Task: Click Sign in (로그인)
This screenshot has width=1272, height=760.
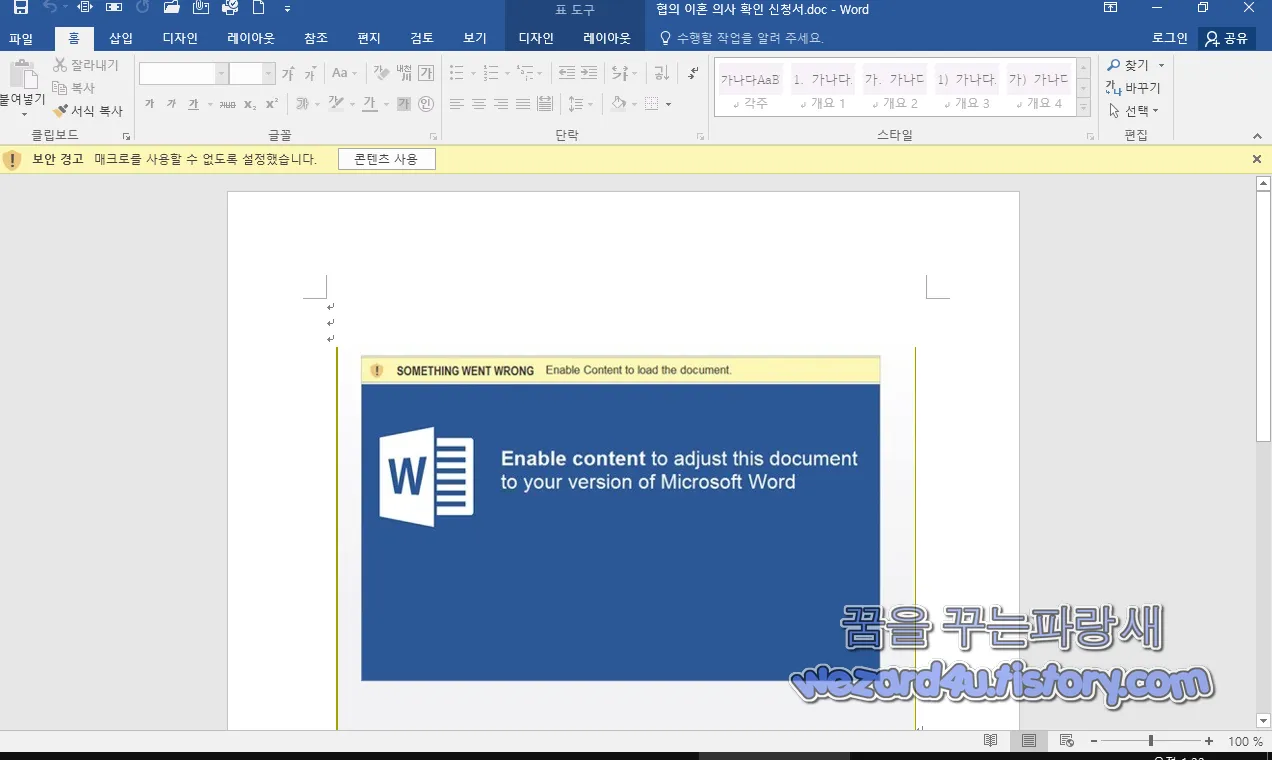Action: [1170, 39]
